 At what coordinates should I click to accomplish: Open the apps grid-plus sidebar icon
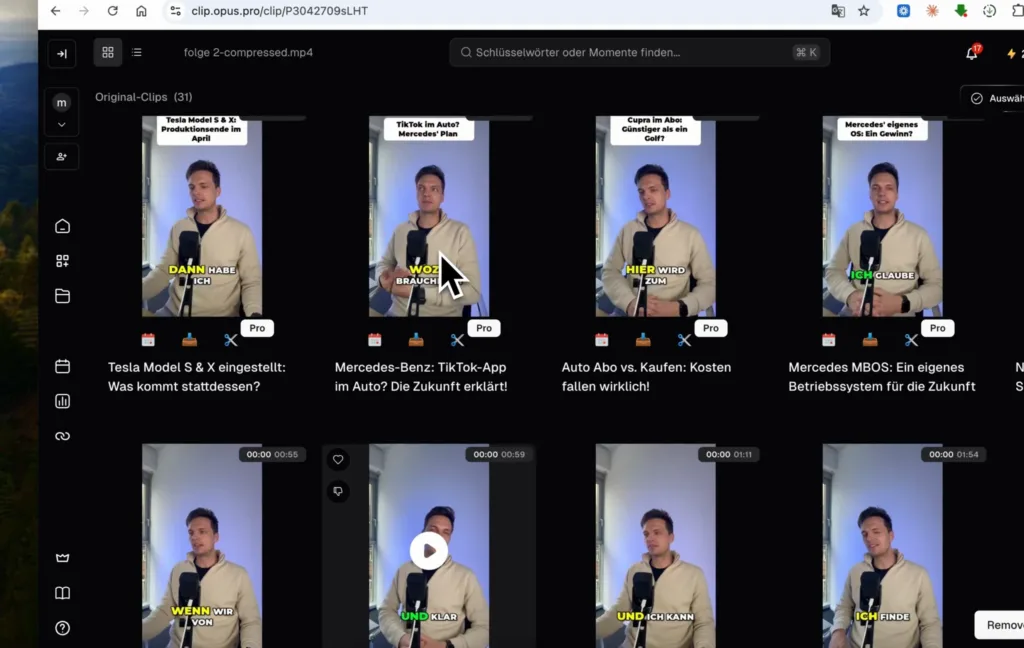[63, 261]
